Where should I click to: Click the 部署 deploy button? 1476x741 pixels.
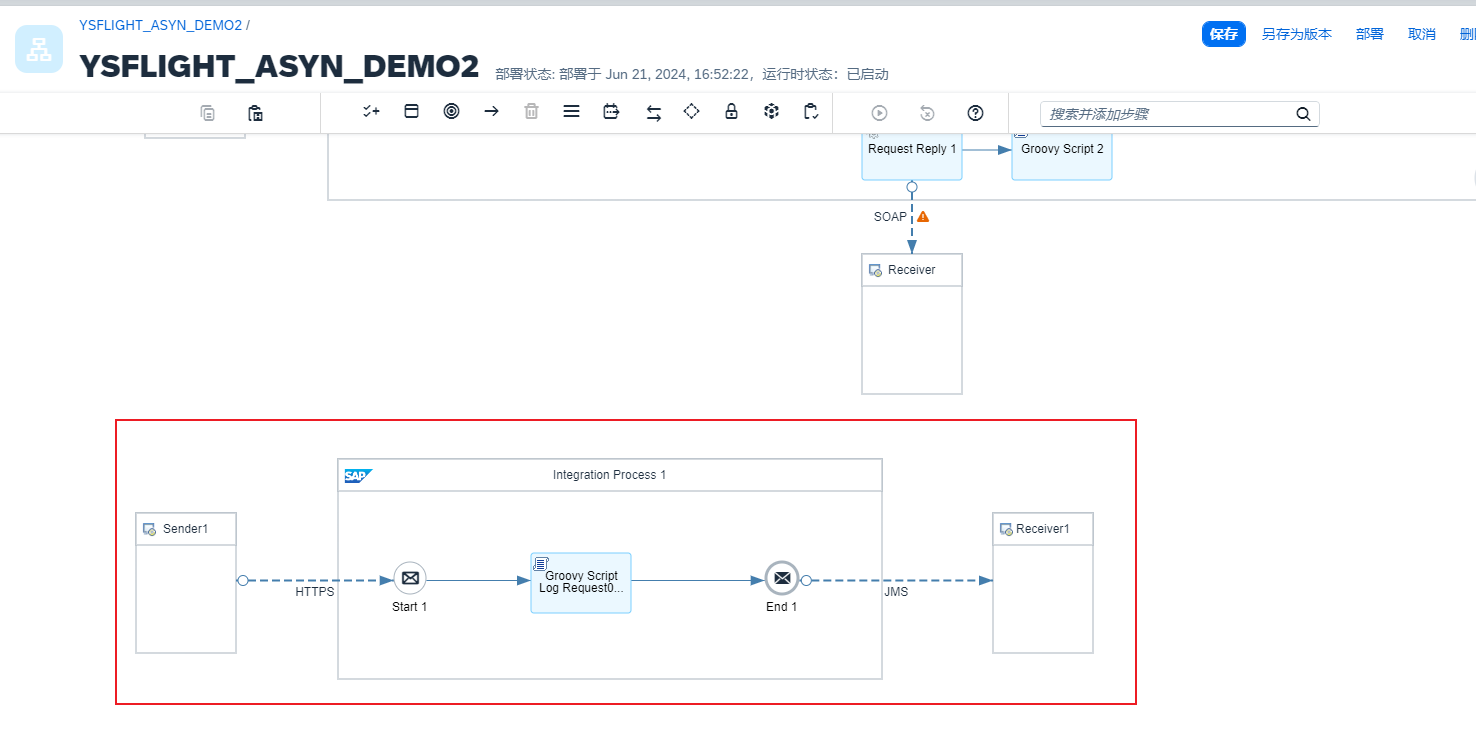(1369, 34)
